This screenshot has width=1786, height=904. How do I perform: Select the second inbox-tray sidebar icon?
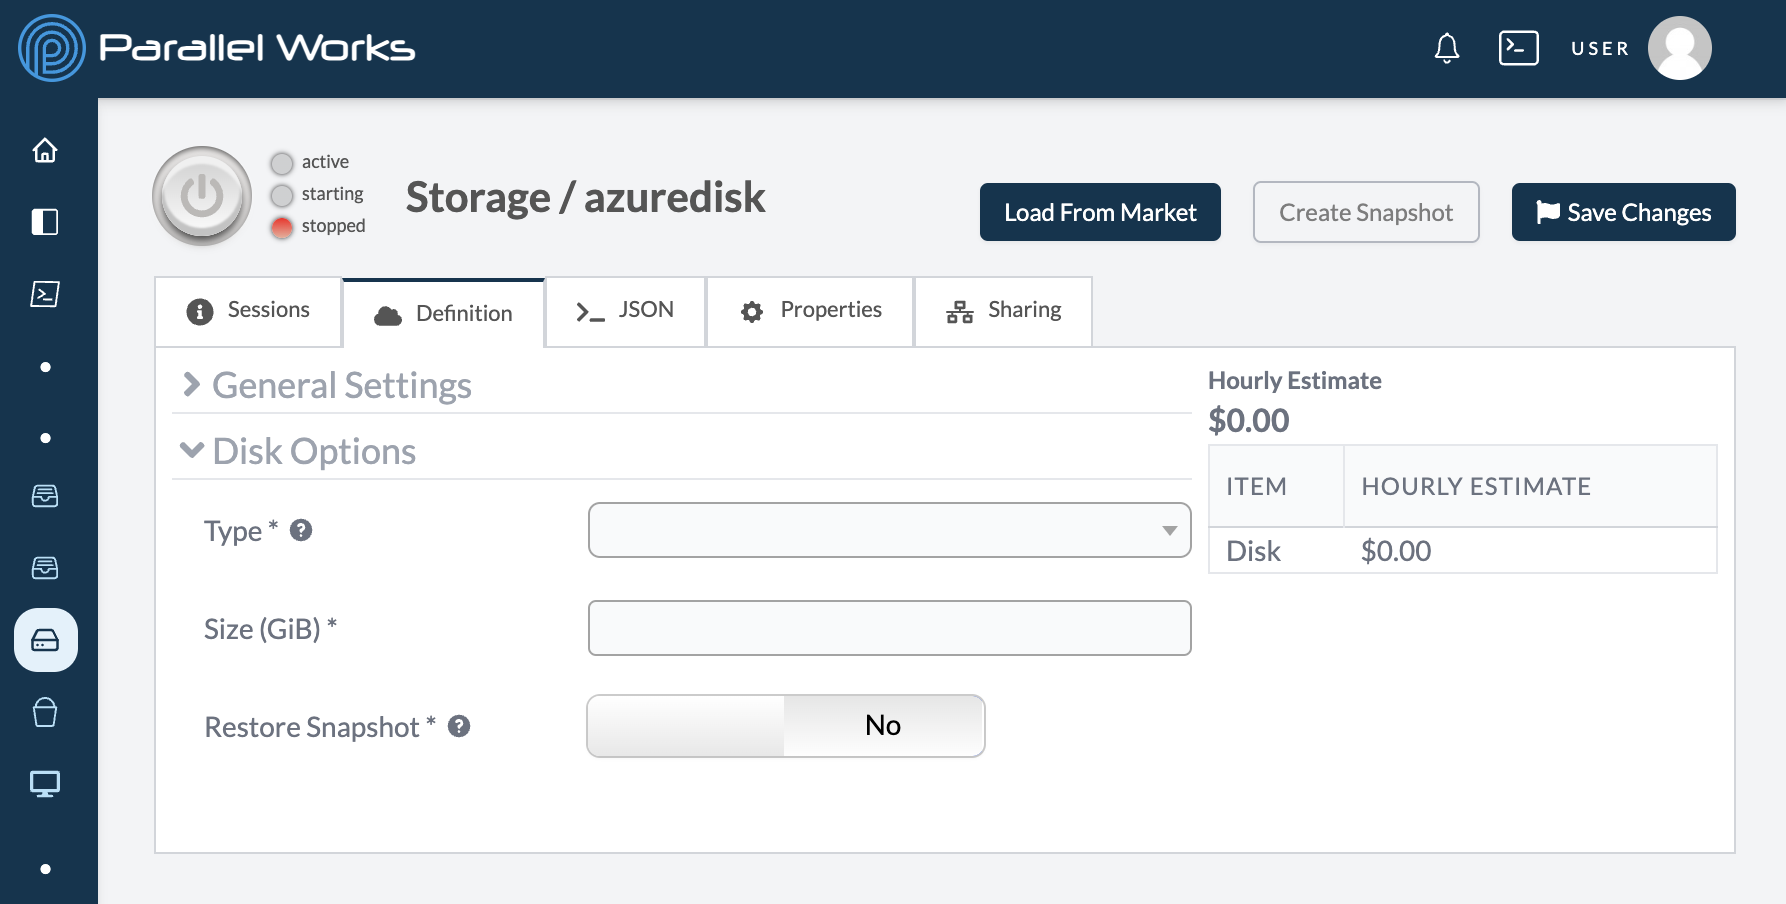click(45, 568)
